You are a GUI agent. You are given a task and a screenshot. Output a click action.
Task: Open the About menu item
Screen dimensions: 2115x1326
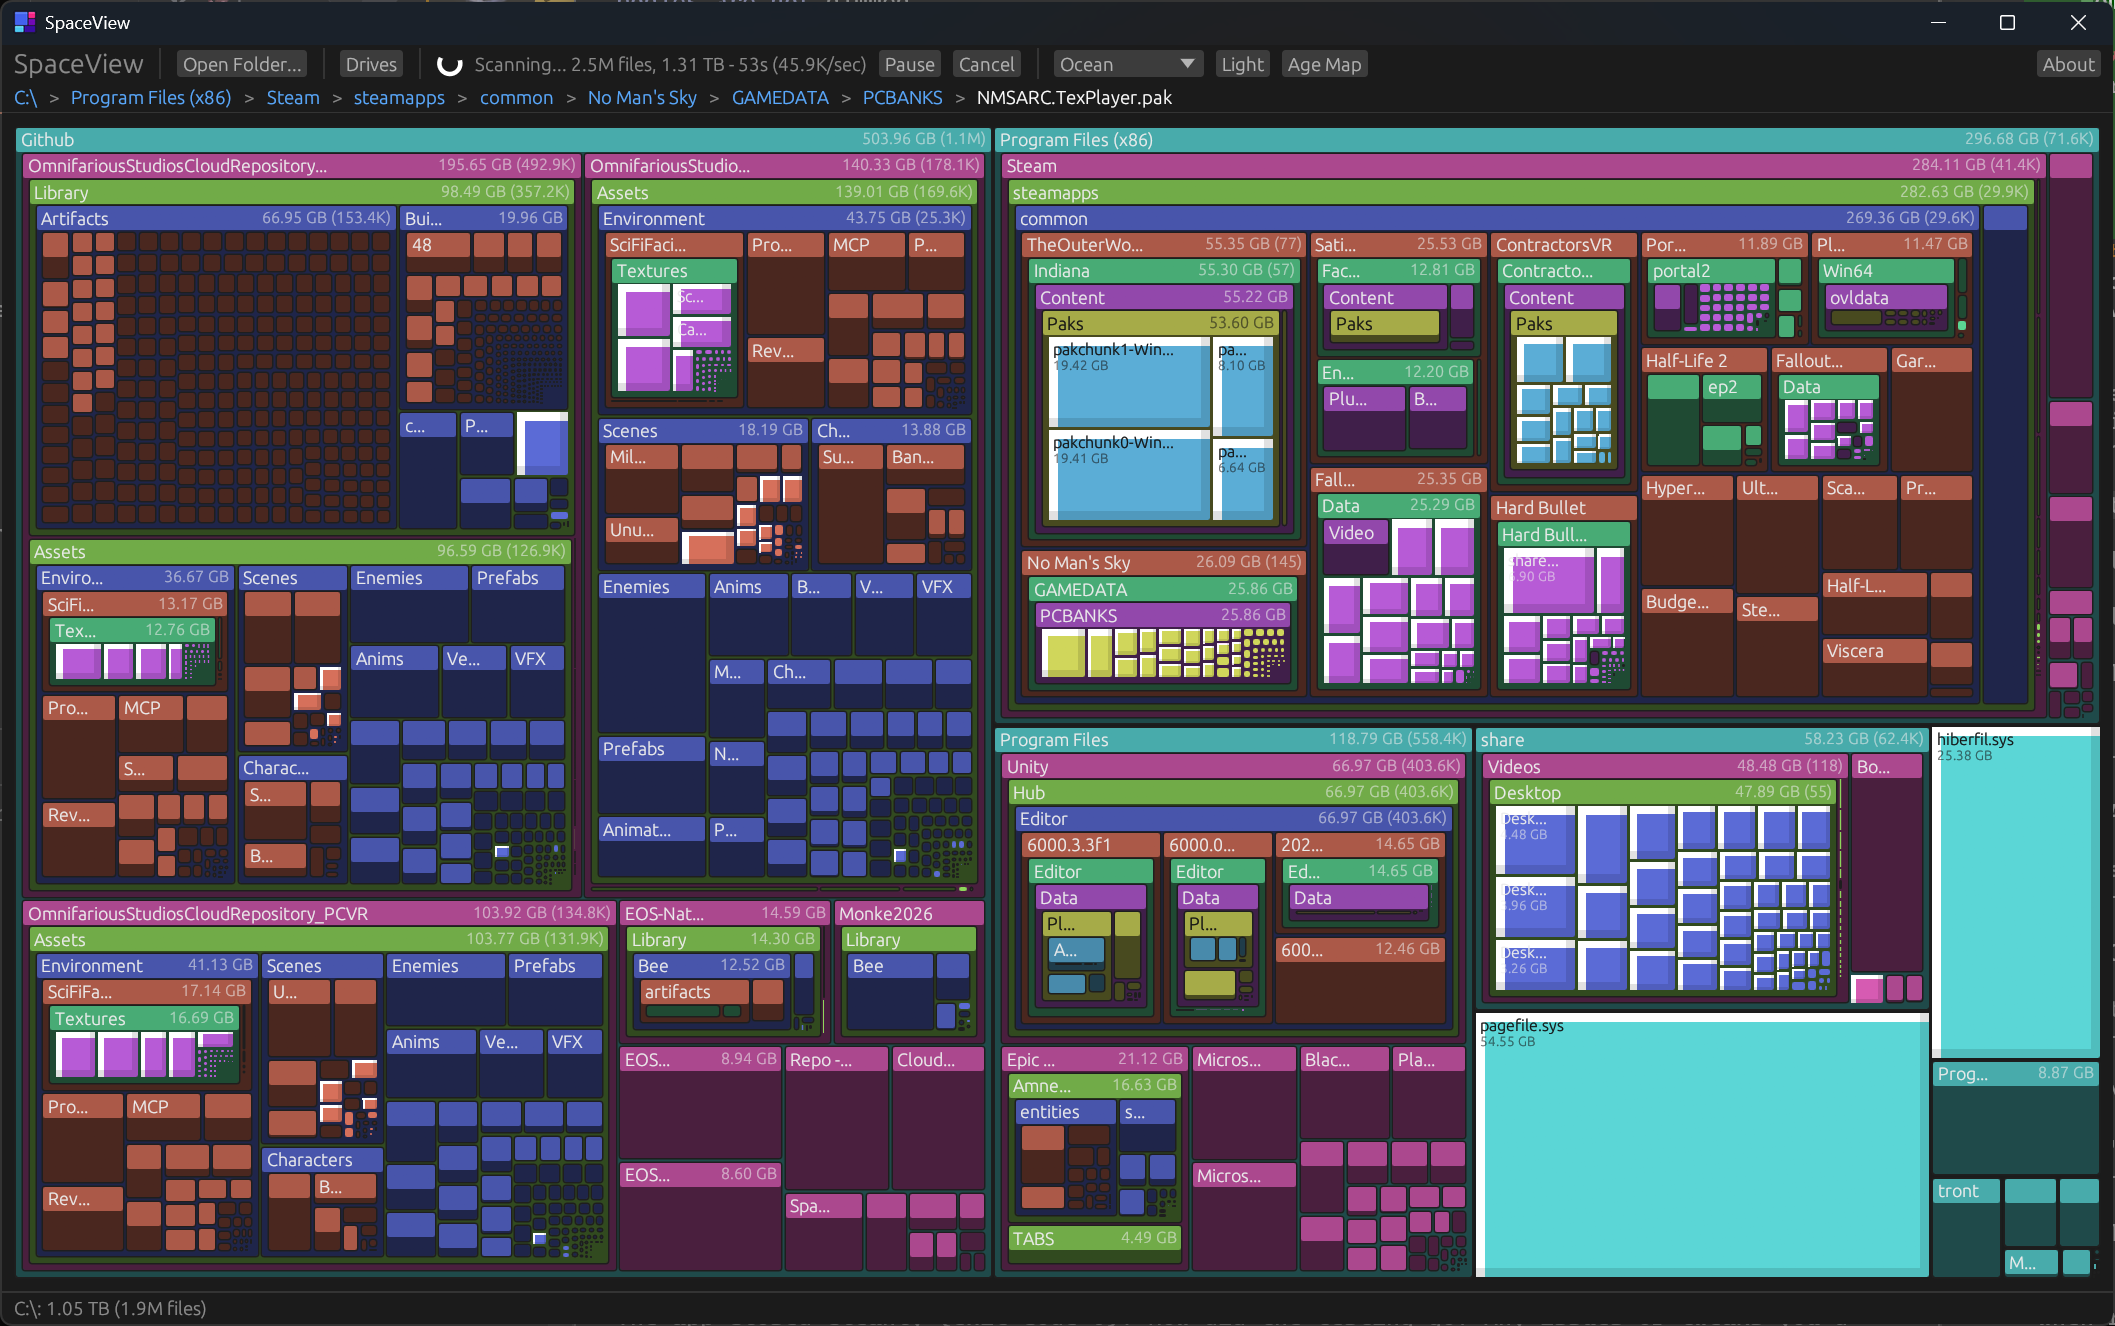point(2068,65)
